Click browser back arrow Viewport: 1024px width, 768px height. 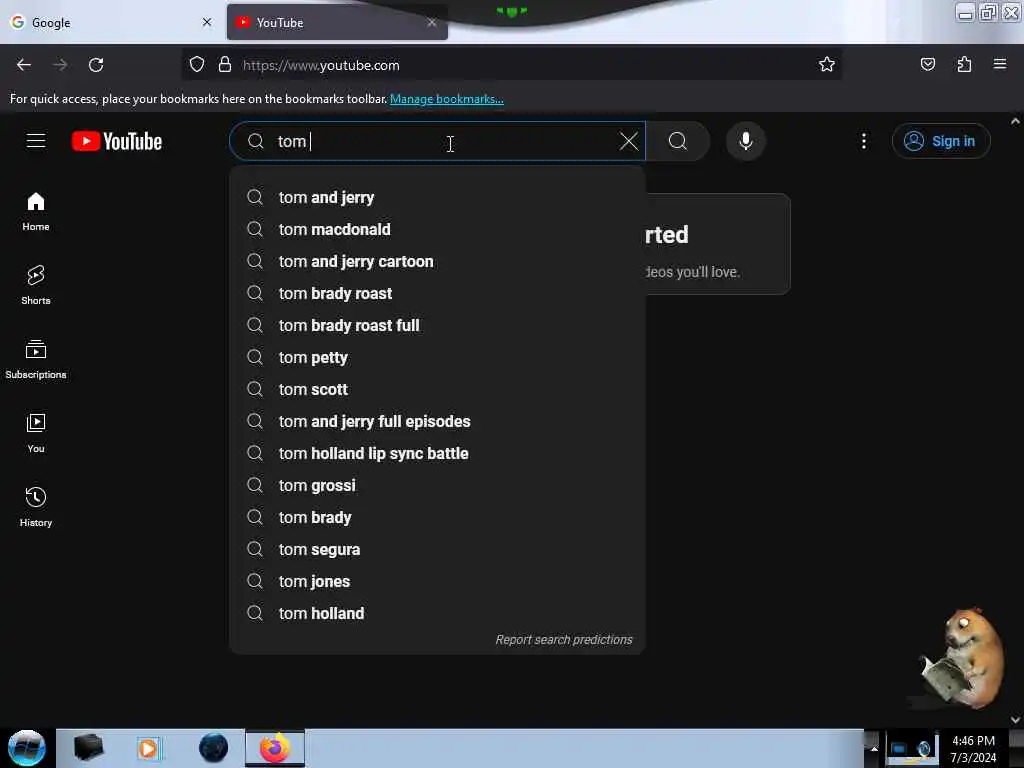tap(24, 65)
